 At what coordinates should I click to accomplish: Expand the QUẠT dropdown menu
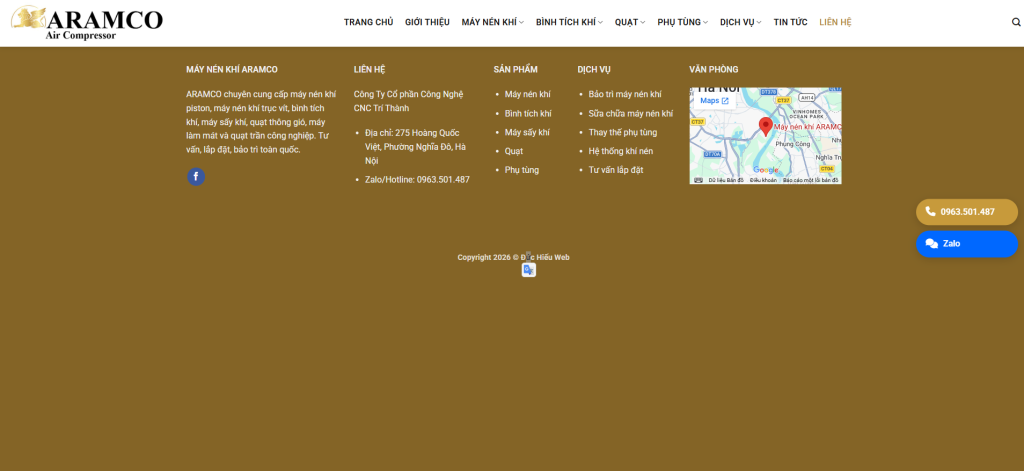pyautogui.click(x=630, y=22)
